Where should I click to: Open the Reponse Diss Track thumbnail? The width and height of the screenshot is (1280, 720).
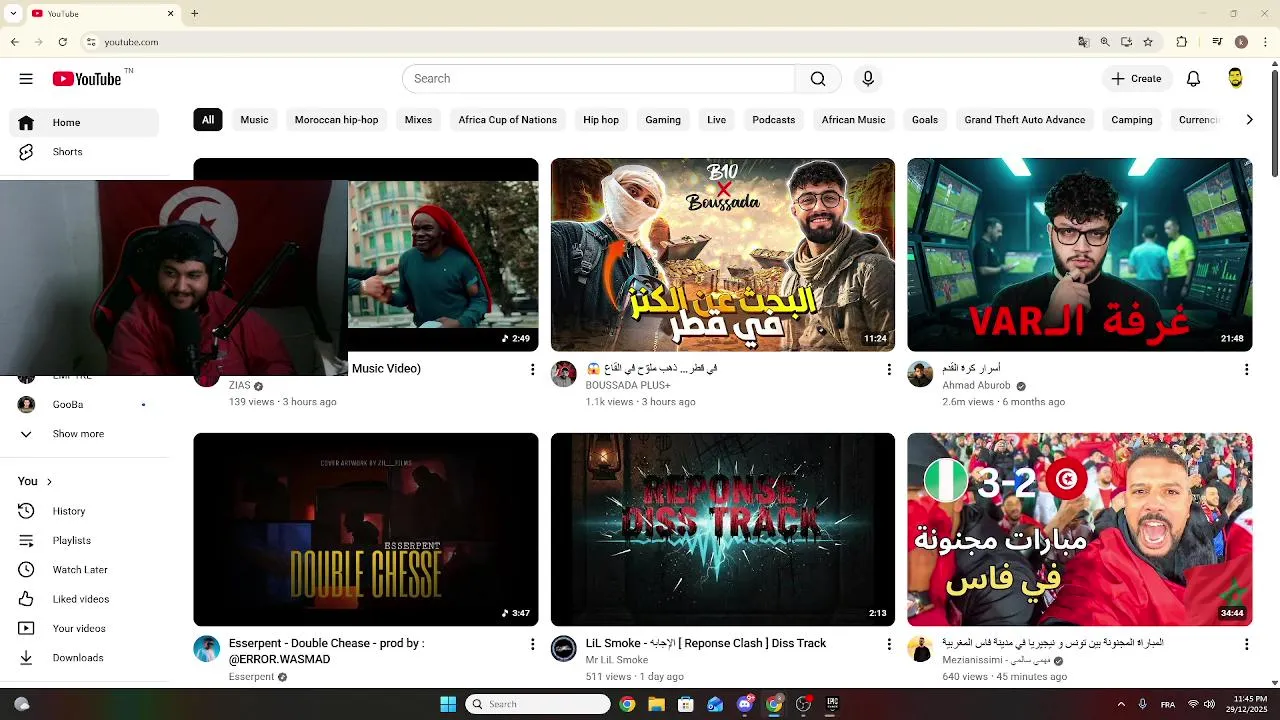tap(723, 529)
